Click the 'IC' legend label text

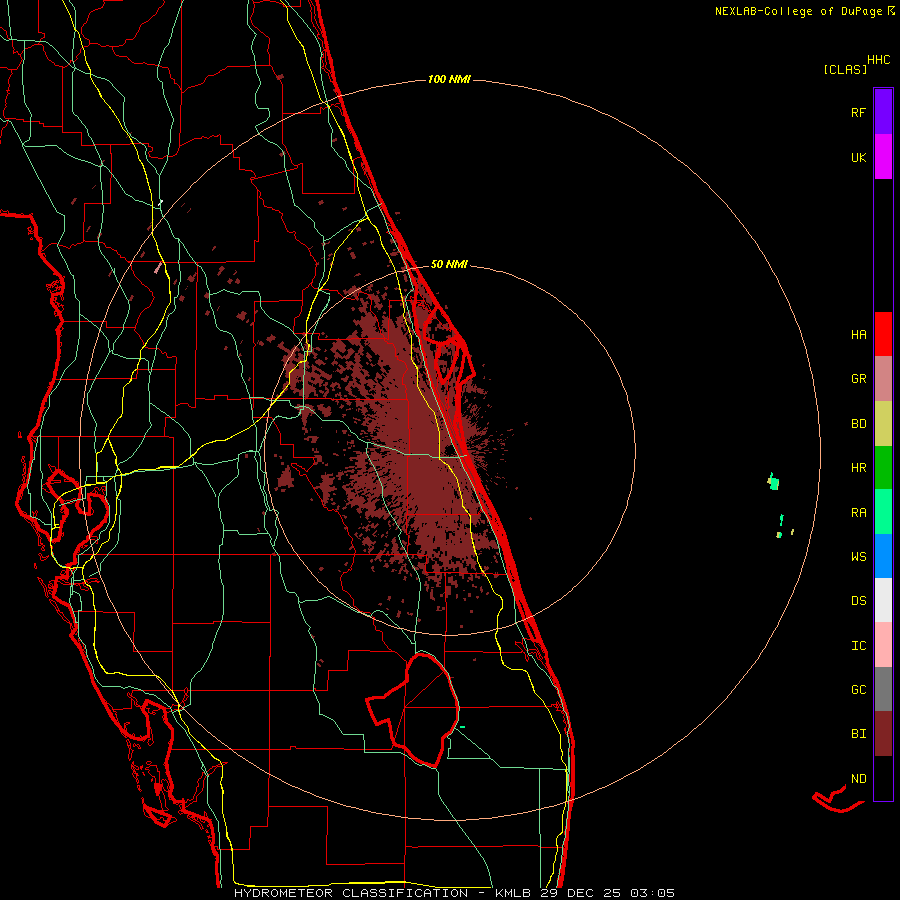[858, 646]
